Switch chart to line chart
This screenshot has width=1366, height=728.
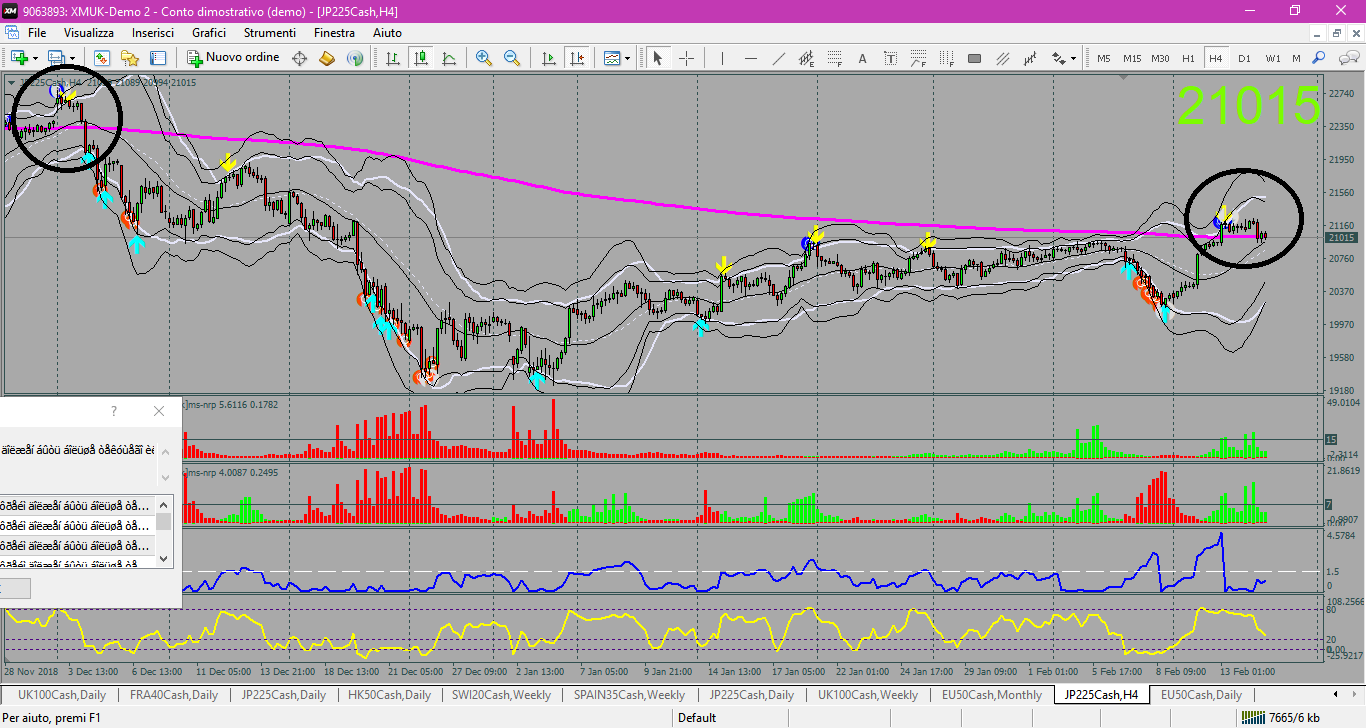(x=449, y=58)
